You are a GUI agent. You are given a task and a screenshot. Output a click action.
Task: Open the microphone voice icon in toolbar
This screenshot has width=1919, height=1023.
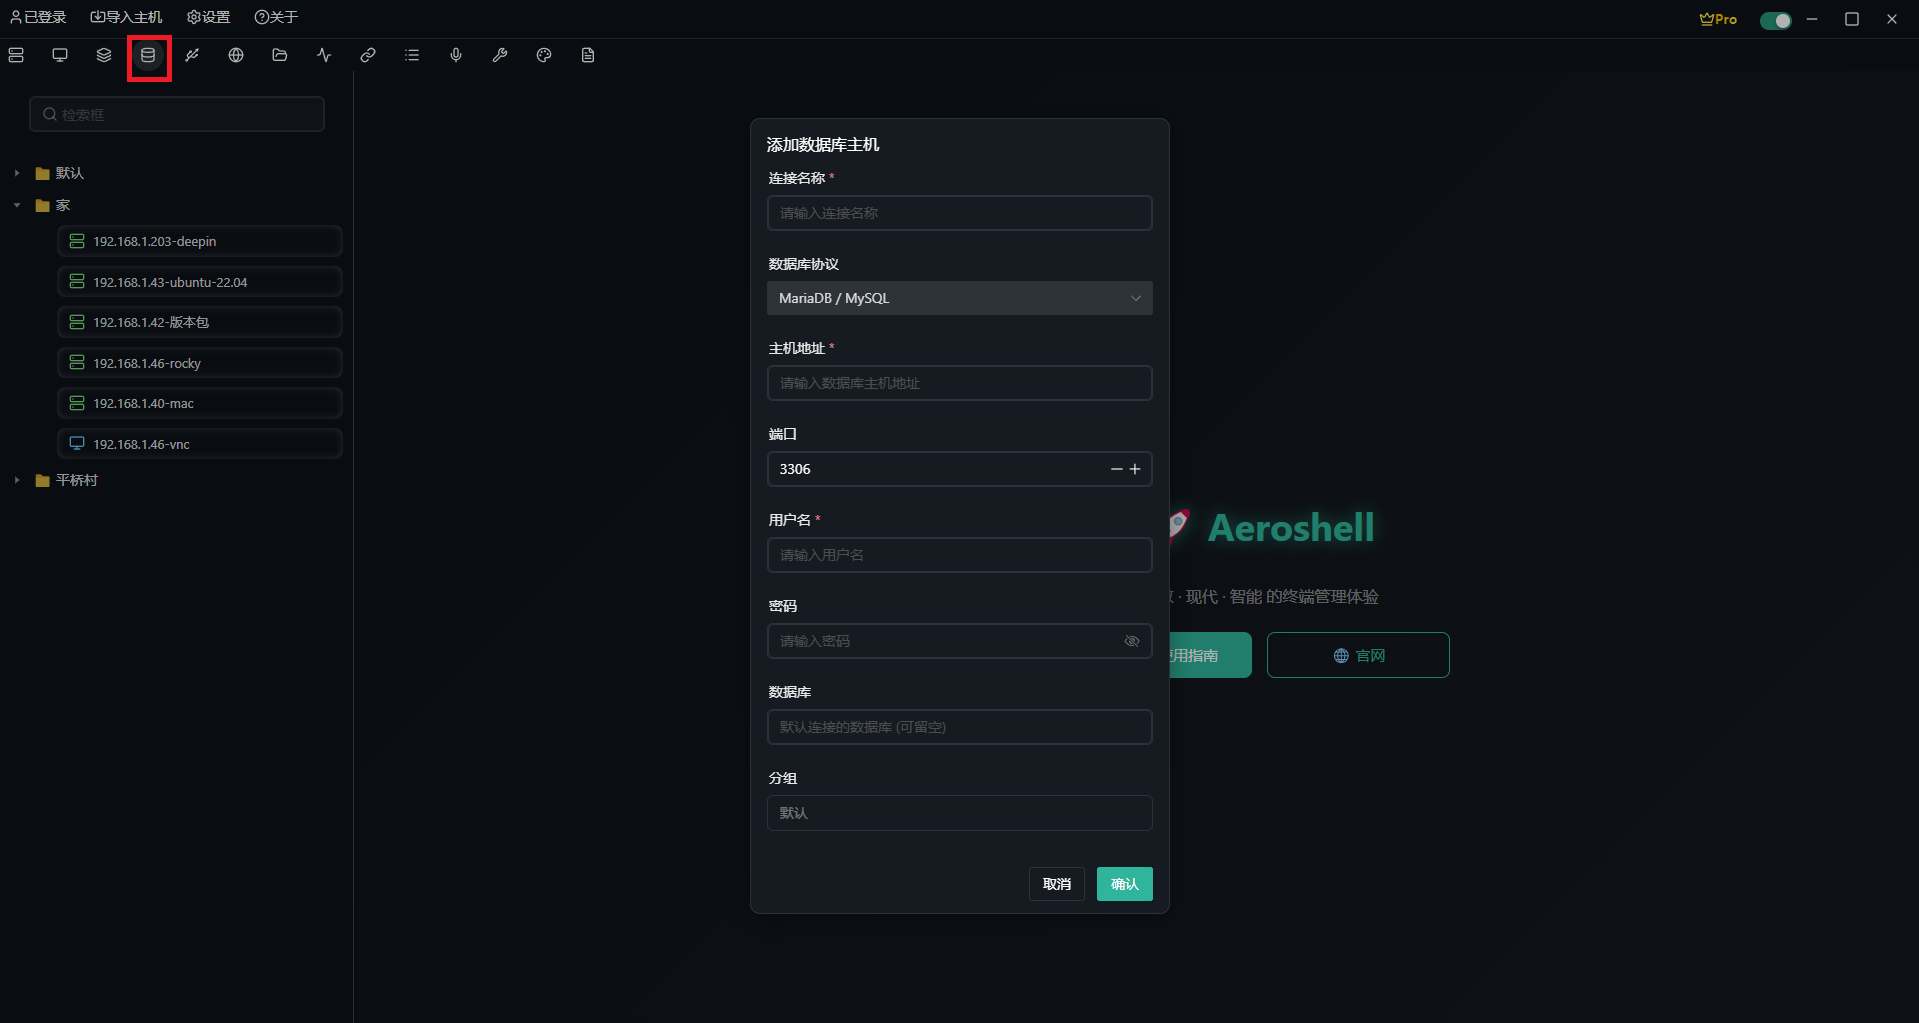pos(456,55)
